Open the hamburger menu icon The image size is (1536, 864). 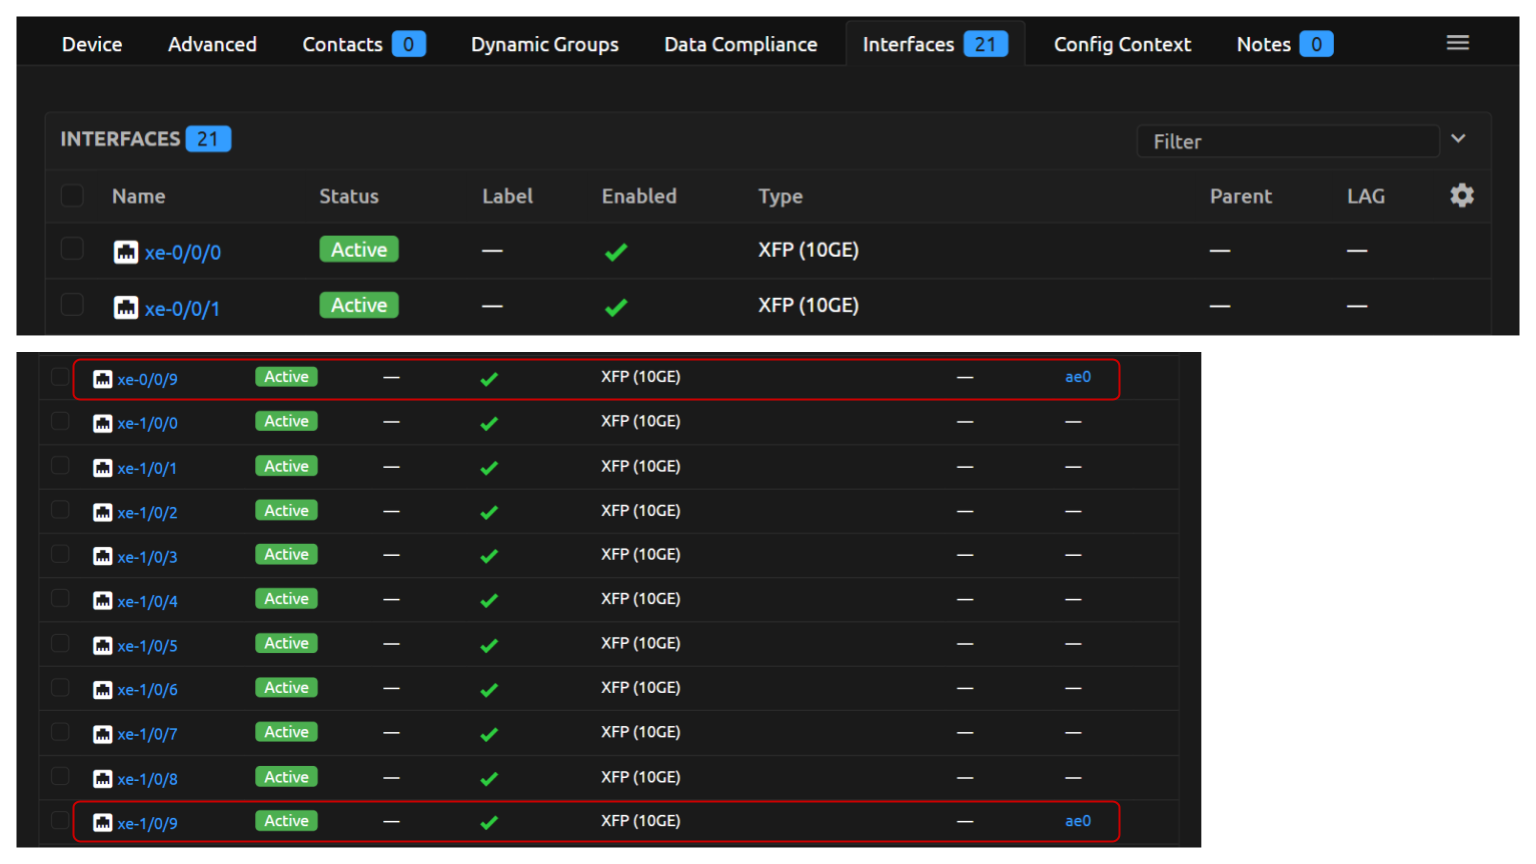click(1457, 43)
